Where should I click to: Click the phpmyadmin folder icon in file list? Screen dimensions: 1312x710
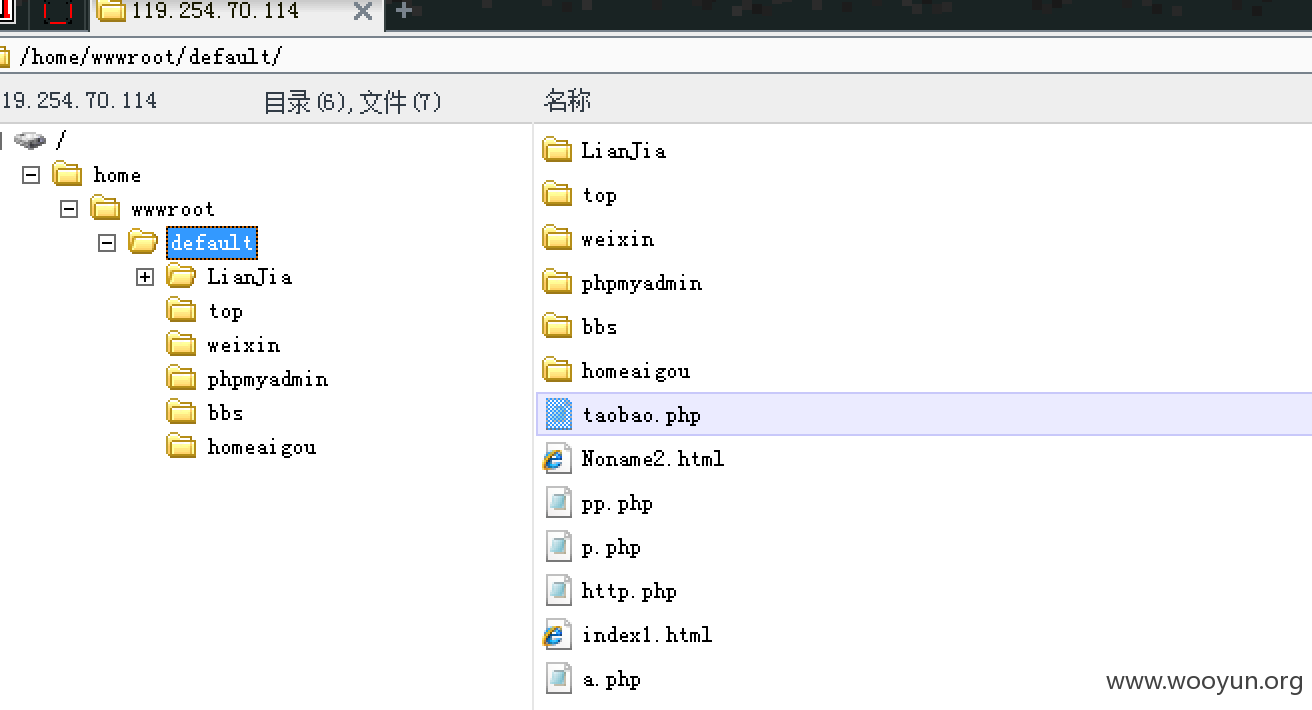[x=557, y=283]
